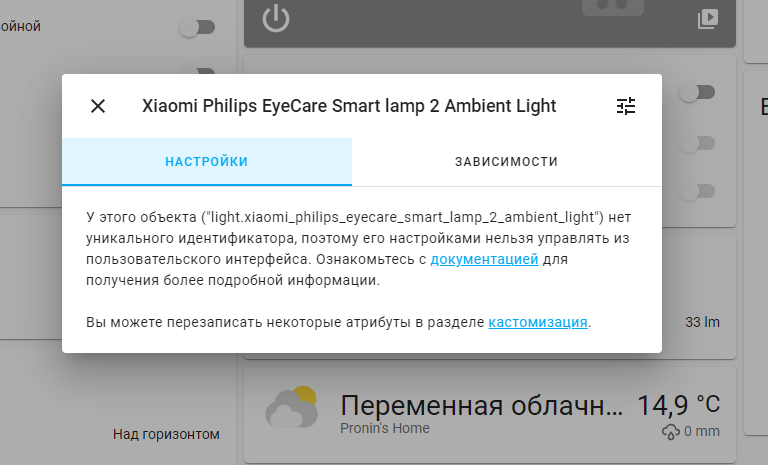Click the dialog title 'Xiaomi Philips EyeCare Smart lamp 2 Ambient Light'

pos(349,106)
